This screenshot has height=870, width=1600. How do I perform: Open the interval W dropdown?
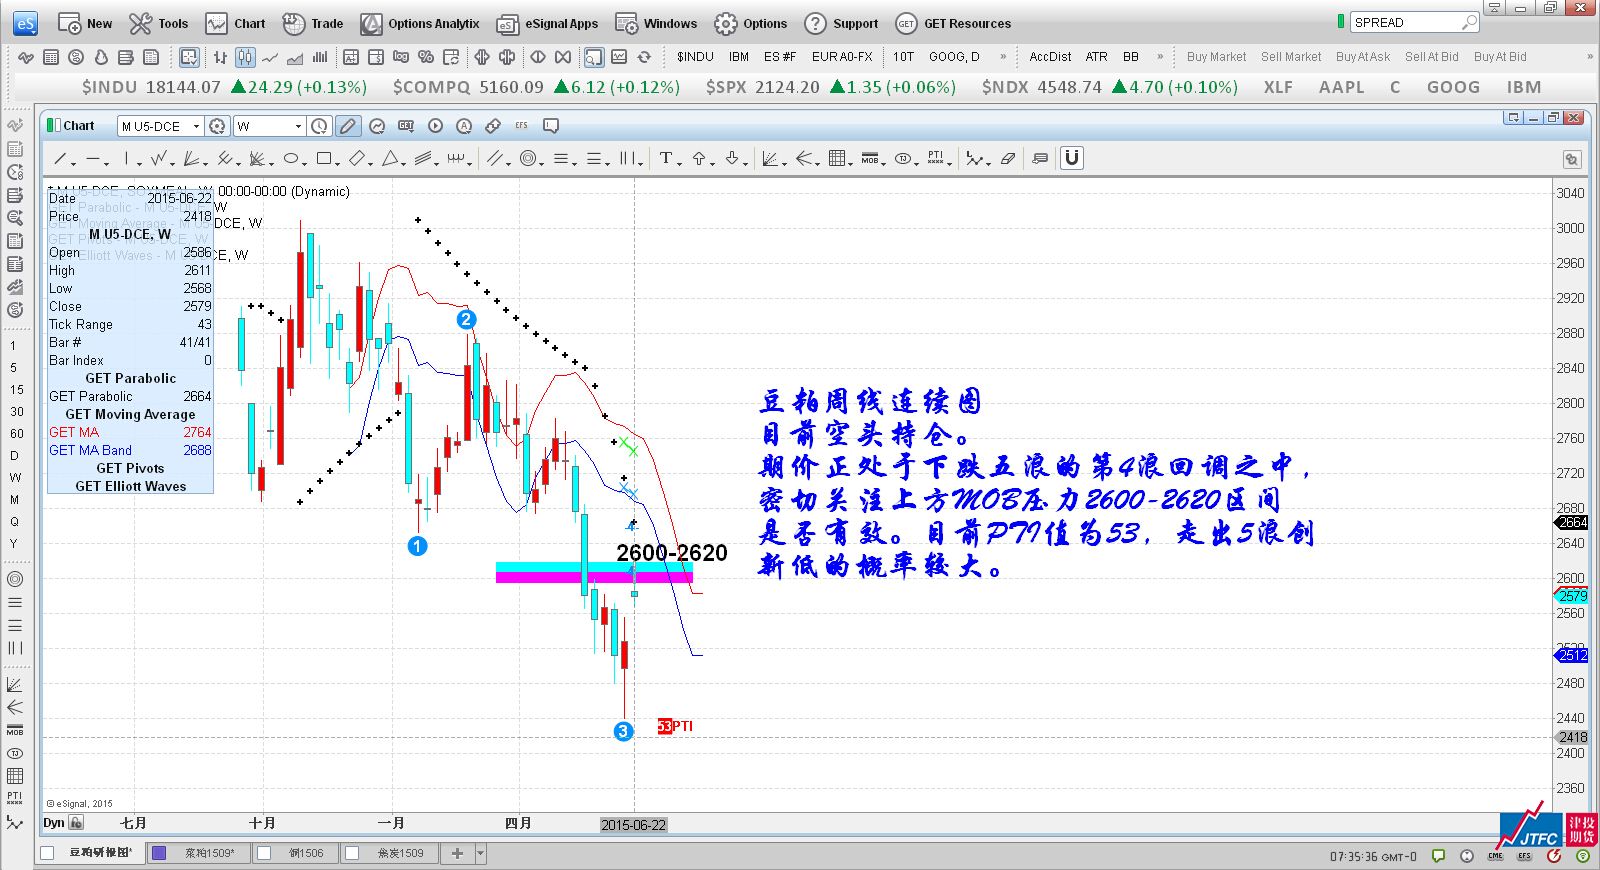(298, 126)
